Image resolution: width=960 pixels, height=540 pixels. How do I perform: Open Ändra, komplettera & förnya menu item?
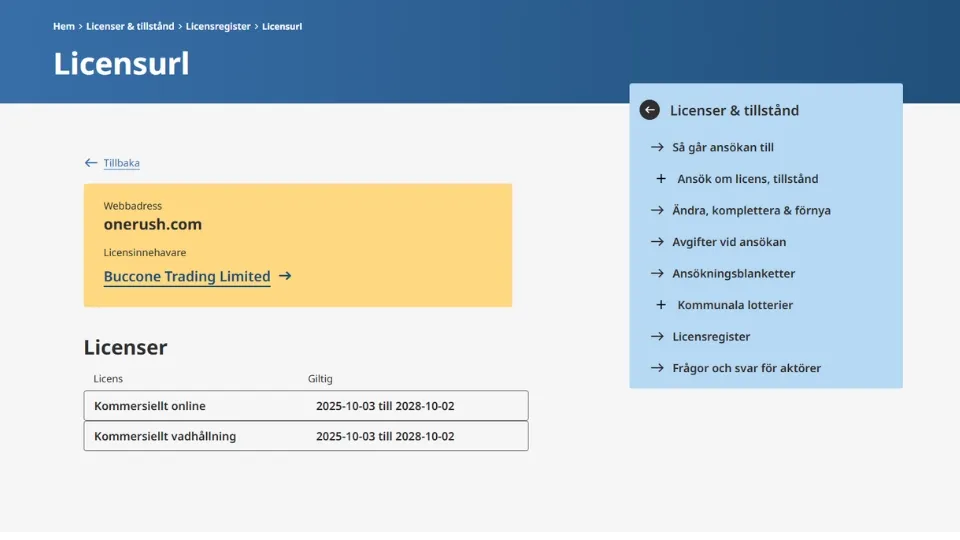[751, 210]
